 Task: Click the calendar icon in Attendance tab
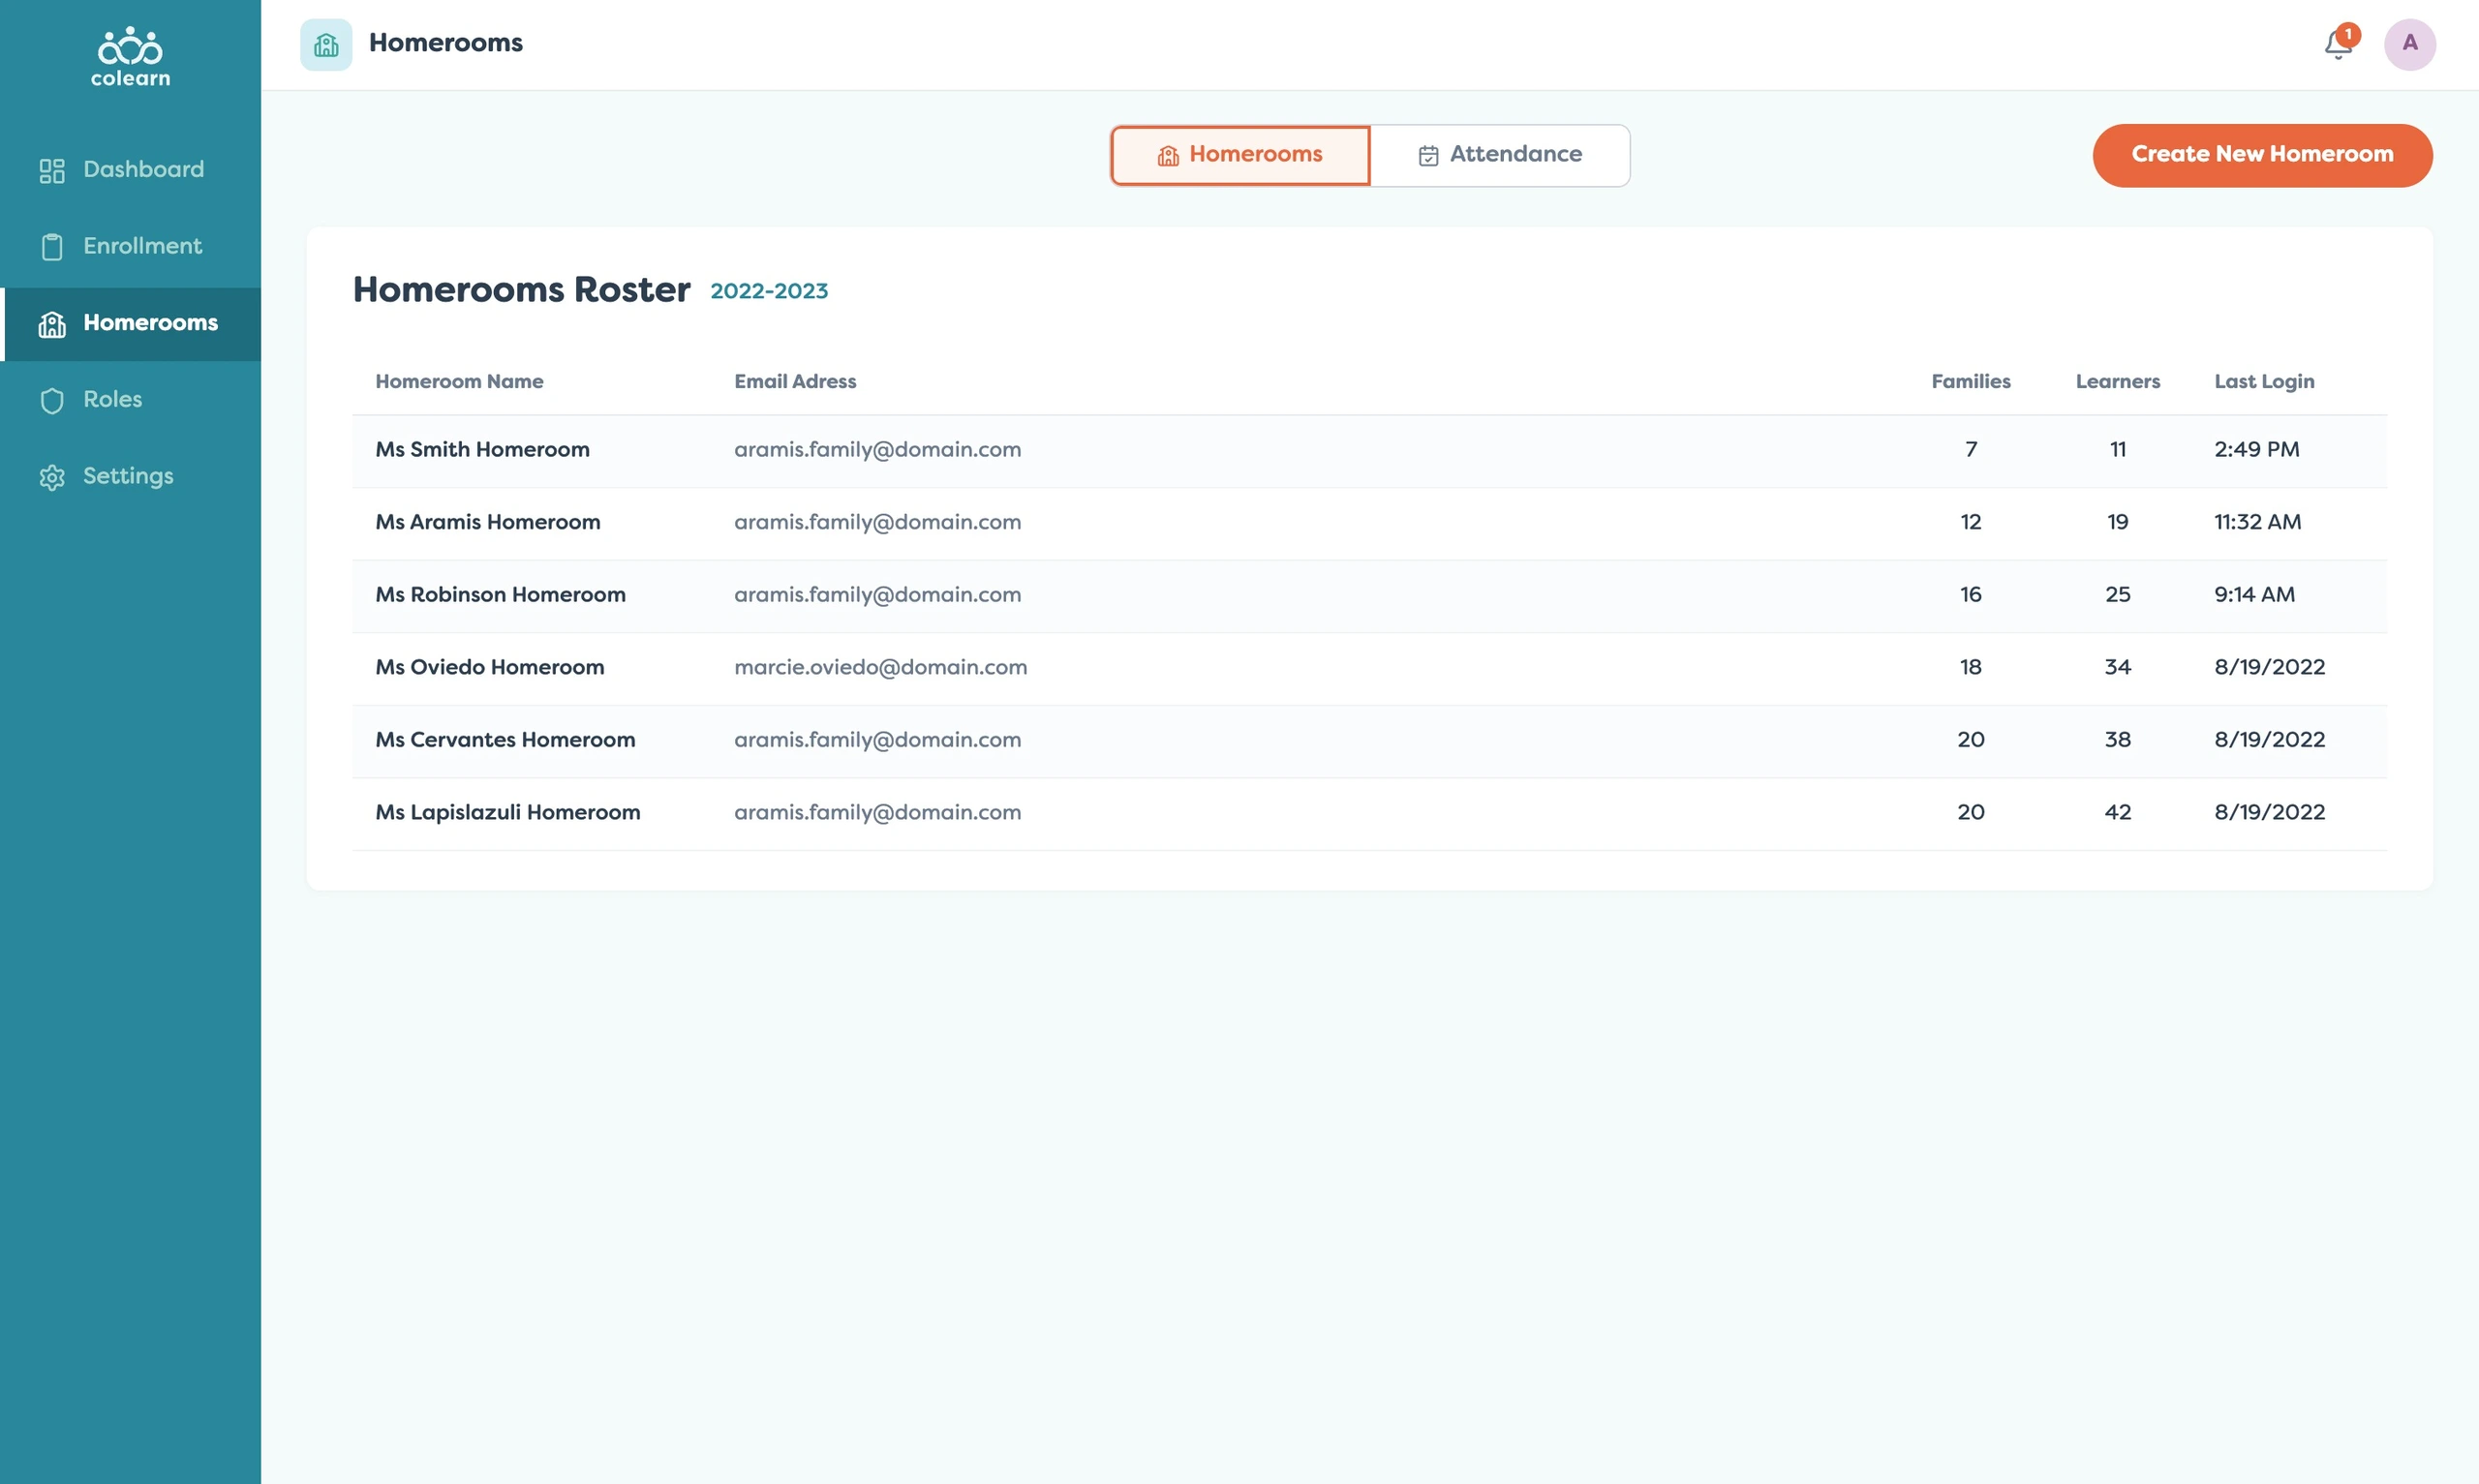[1428, 156]
